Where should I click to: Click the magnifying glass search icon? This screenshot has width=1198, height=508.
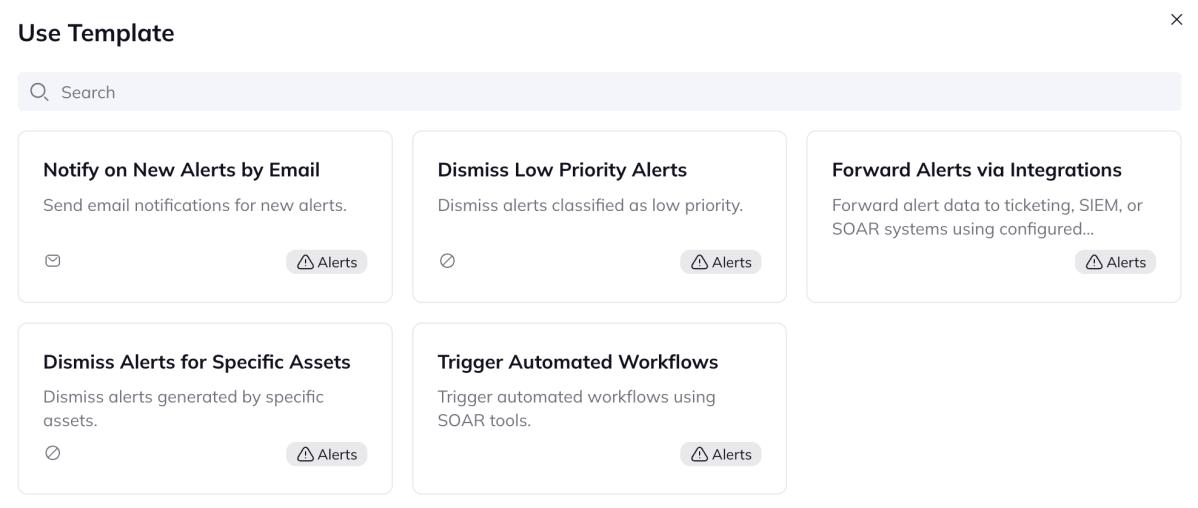pyautogui.click(x=40, y=92)
